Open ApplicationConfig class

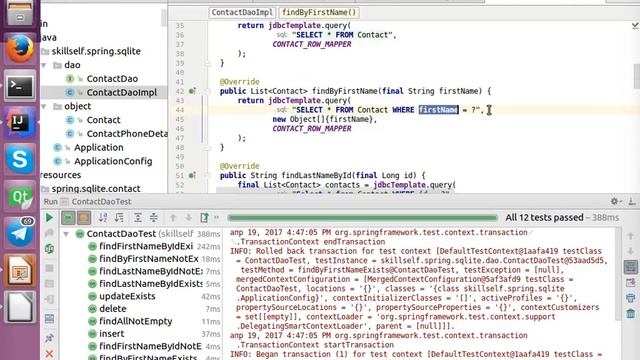tap(113, 161)
